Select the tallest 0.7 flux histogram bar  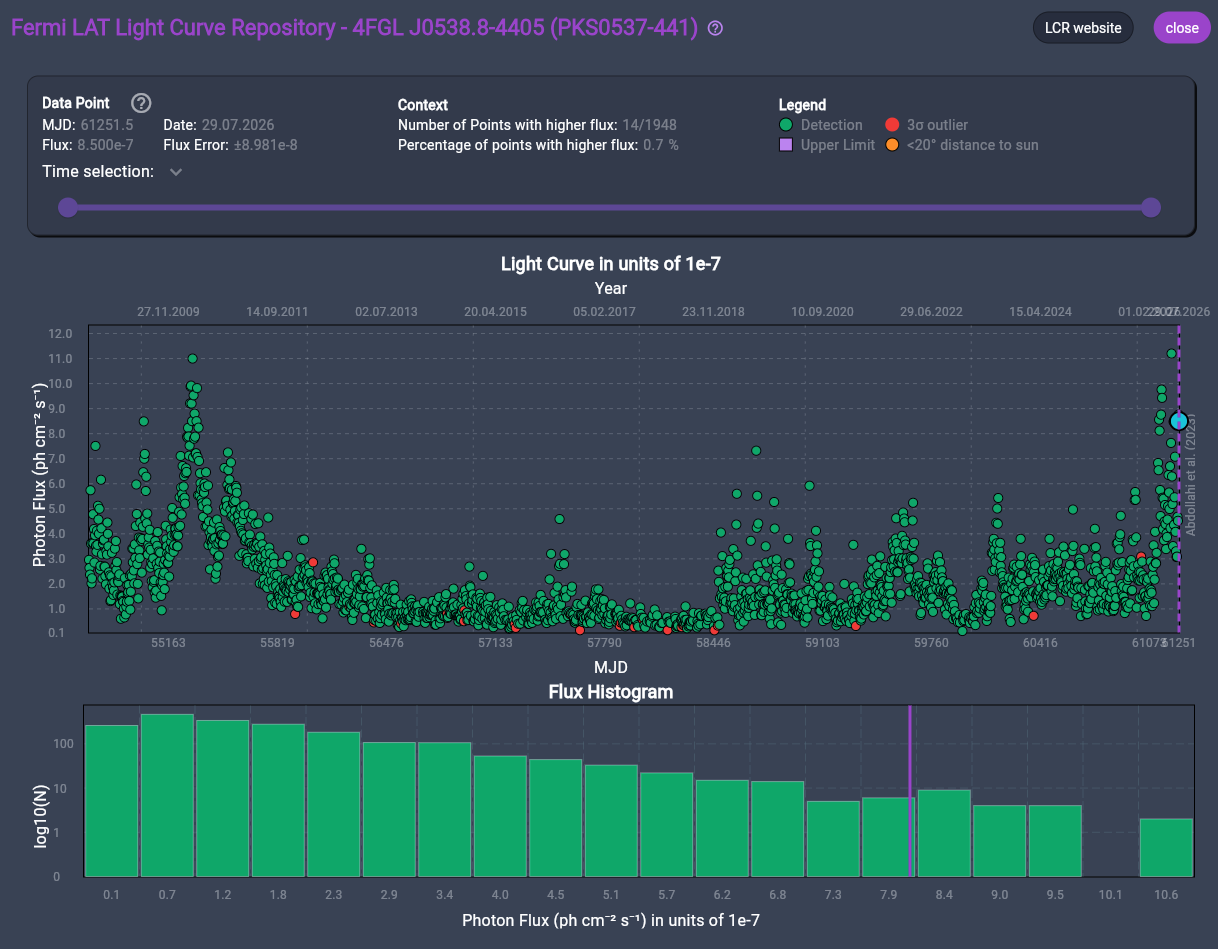[x=167, y=795]
